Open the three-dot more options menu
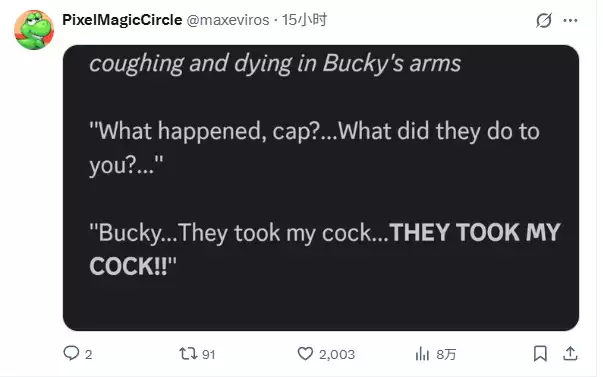Viewport: 603px width, 377px height. point(570,20)
